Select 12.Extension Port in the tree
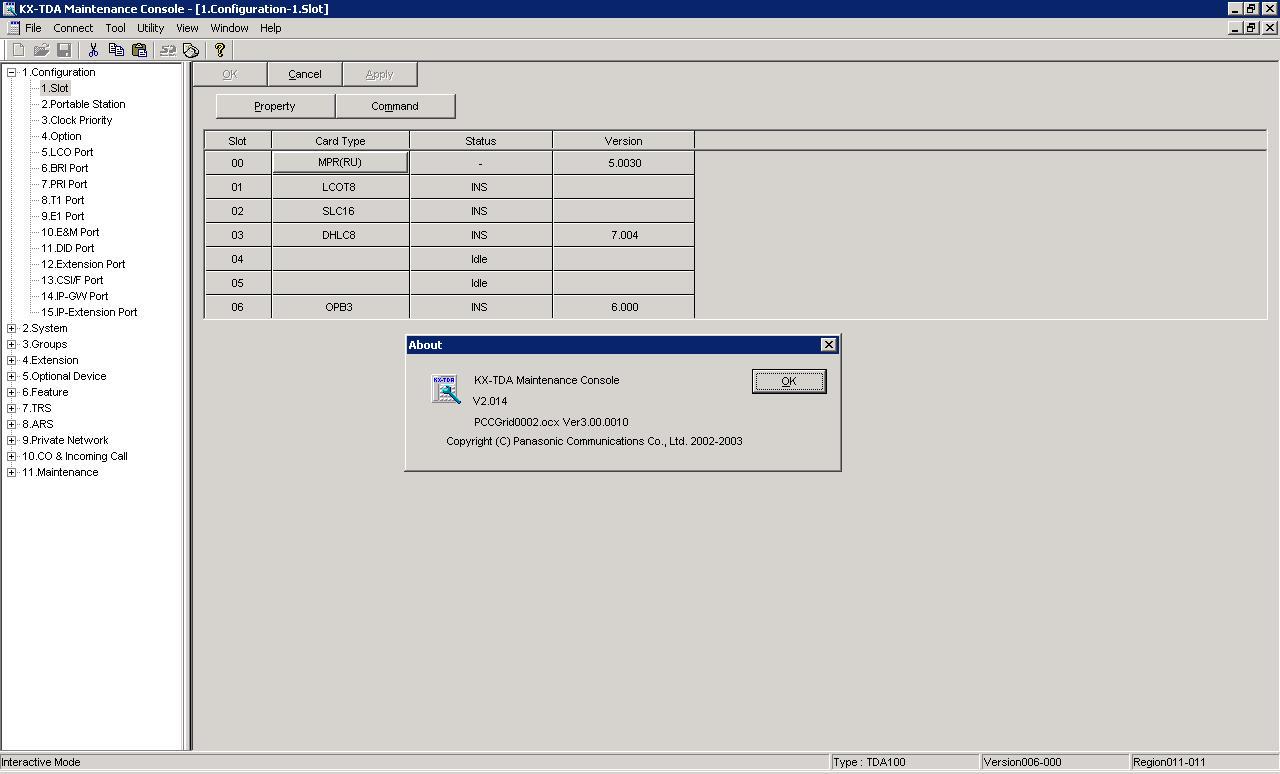Screen dimensions: 1280x774 (83, 264)
